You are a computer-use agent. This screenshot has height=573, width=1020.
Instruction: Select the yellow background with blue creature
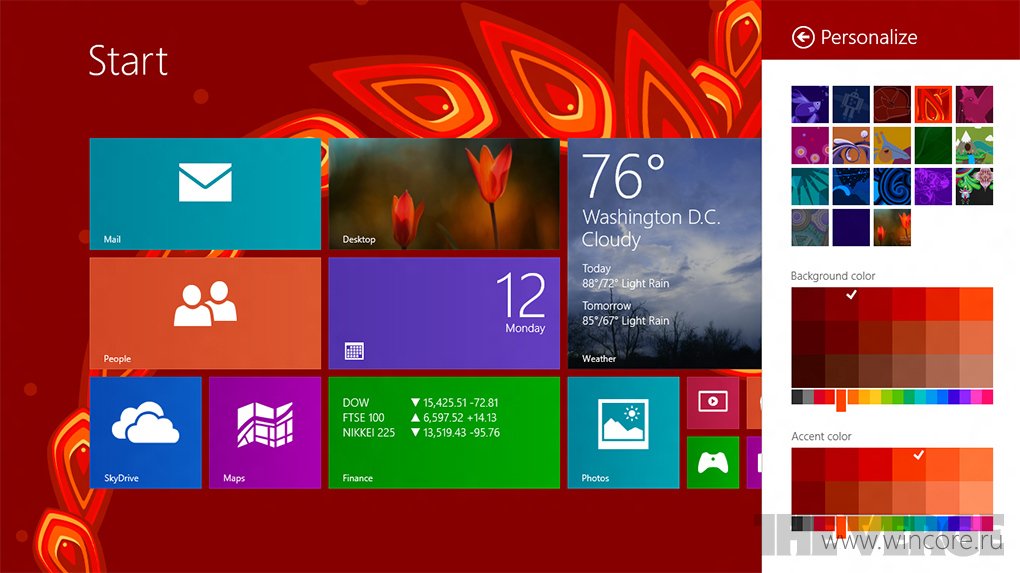(892, 145)
